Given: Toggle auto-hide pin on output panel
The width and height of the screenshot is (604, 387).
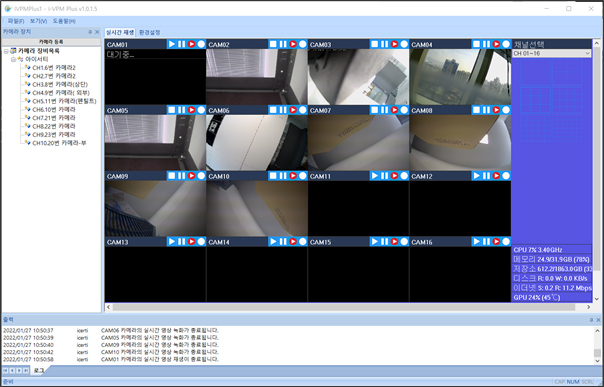Looking at the screenshot, I should tap(591, 320).
